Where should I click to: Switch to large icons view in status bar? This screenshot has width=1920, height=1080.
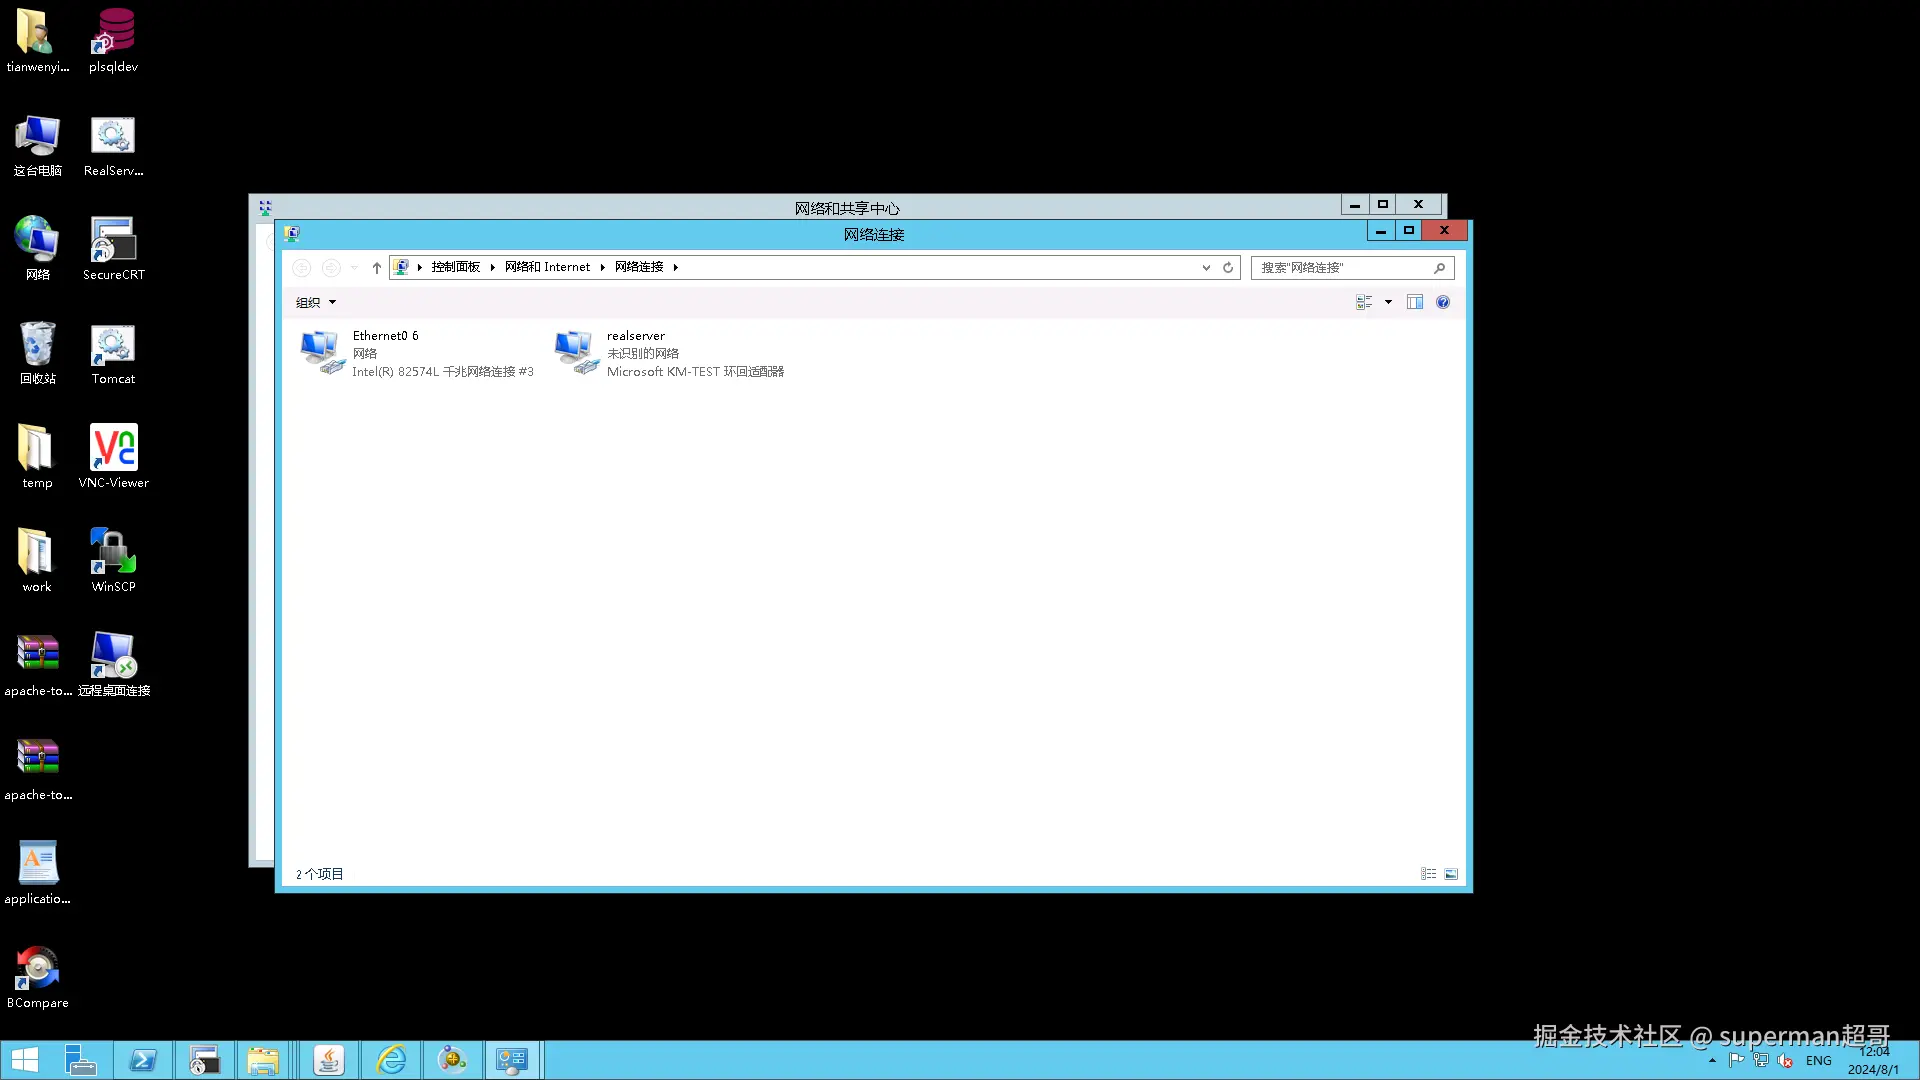(1451, 874)
